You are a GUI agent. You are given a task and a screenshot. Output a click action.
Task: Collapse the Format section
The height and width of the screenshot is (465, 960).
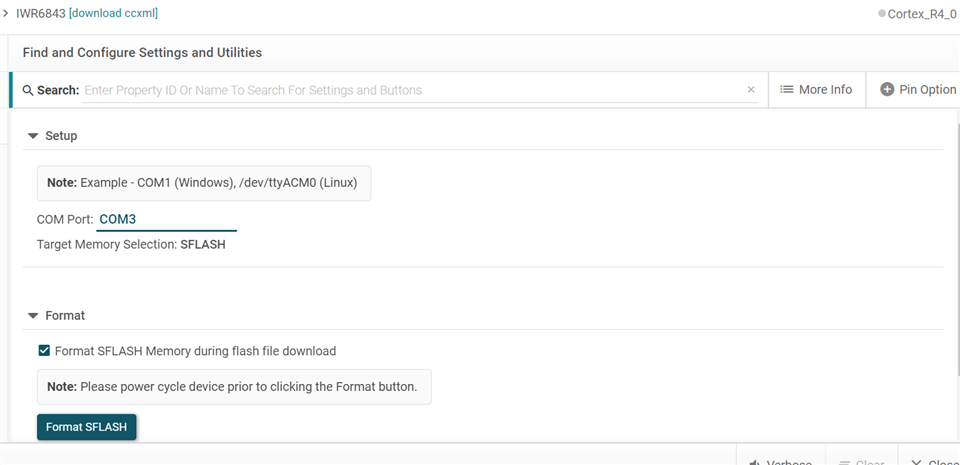33,316
